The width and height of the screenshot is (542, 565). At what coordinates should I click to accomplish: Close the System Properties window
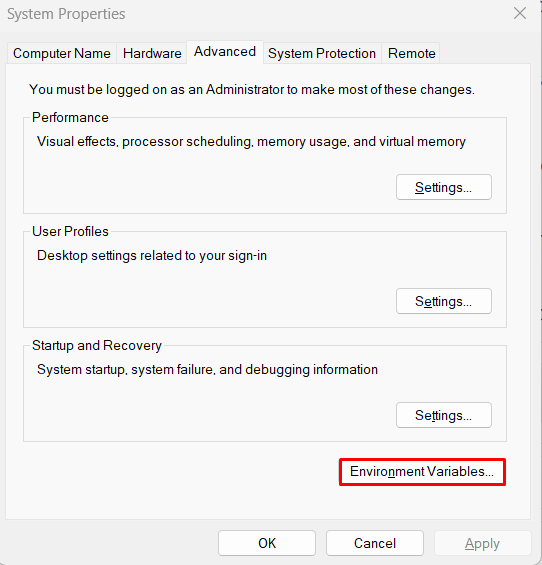tap(520, 14)
